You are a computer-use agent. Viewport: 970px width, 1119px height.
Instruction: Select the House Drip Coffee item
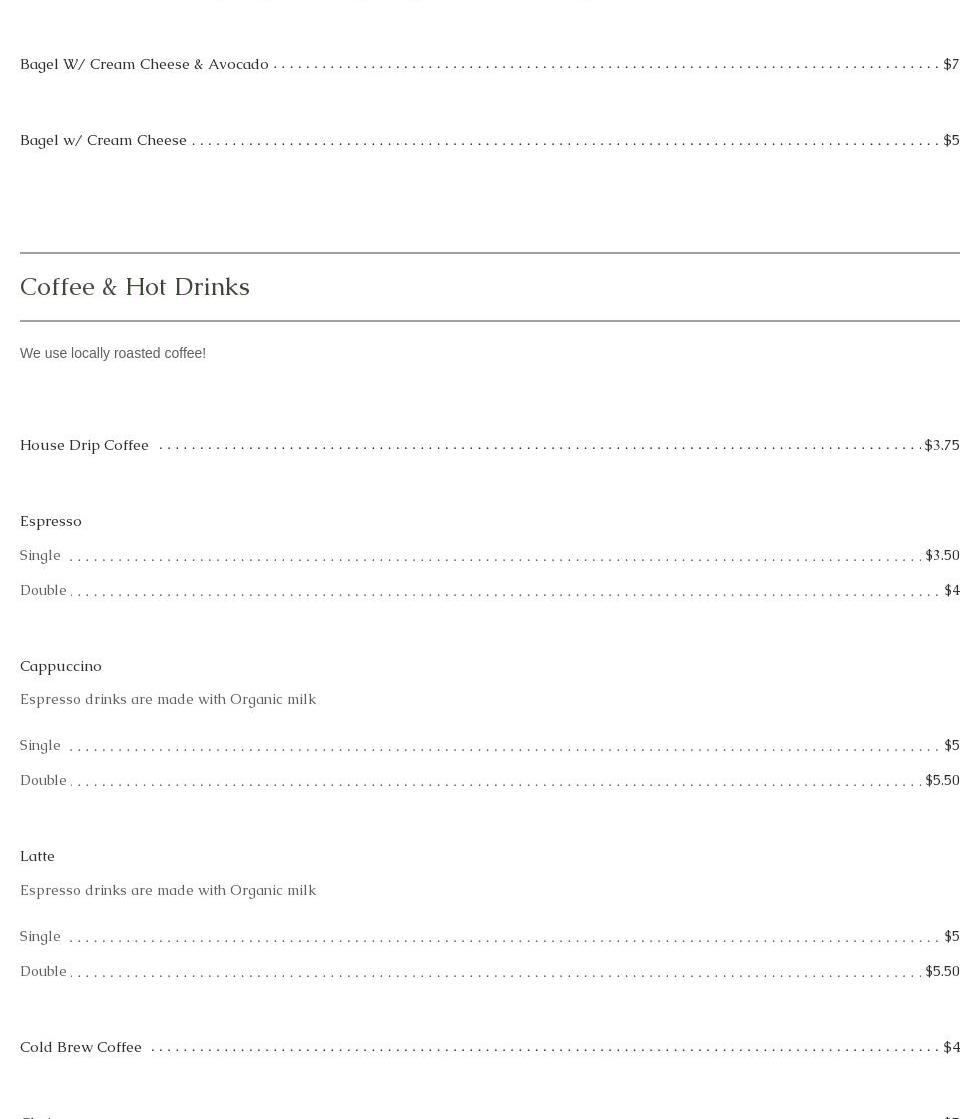84,445
